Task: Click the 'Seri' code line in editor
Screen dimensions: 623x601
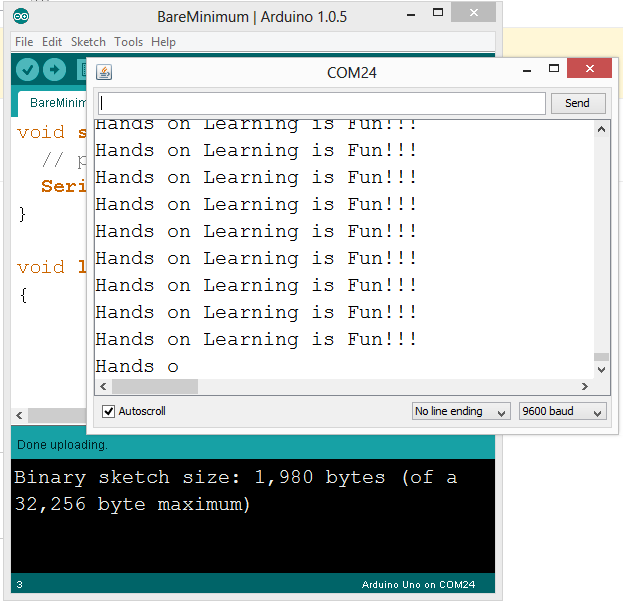Action: [x=64, y=186]
